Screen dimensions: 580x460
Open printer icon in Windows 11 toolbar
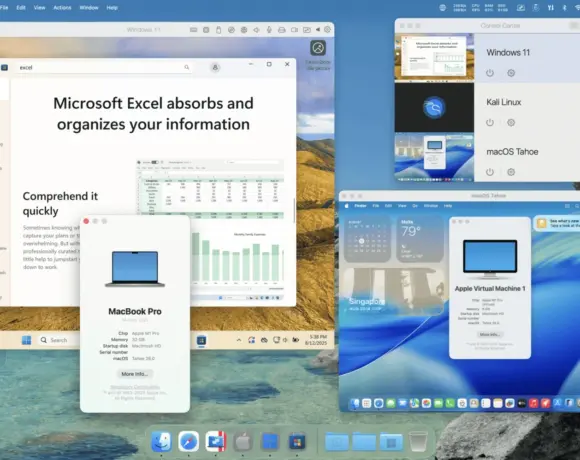coord(281,30)
